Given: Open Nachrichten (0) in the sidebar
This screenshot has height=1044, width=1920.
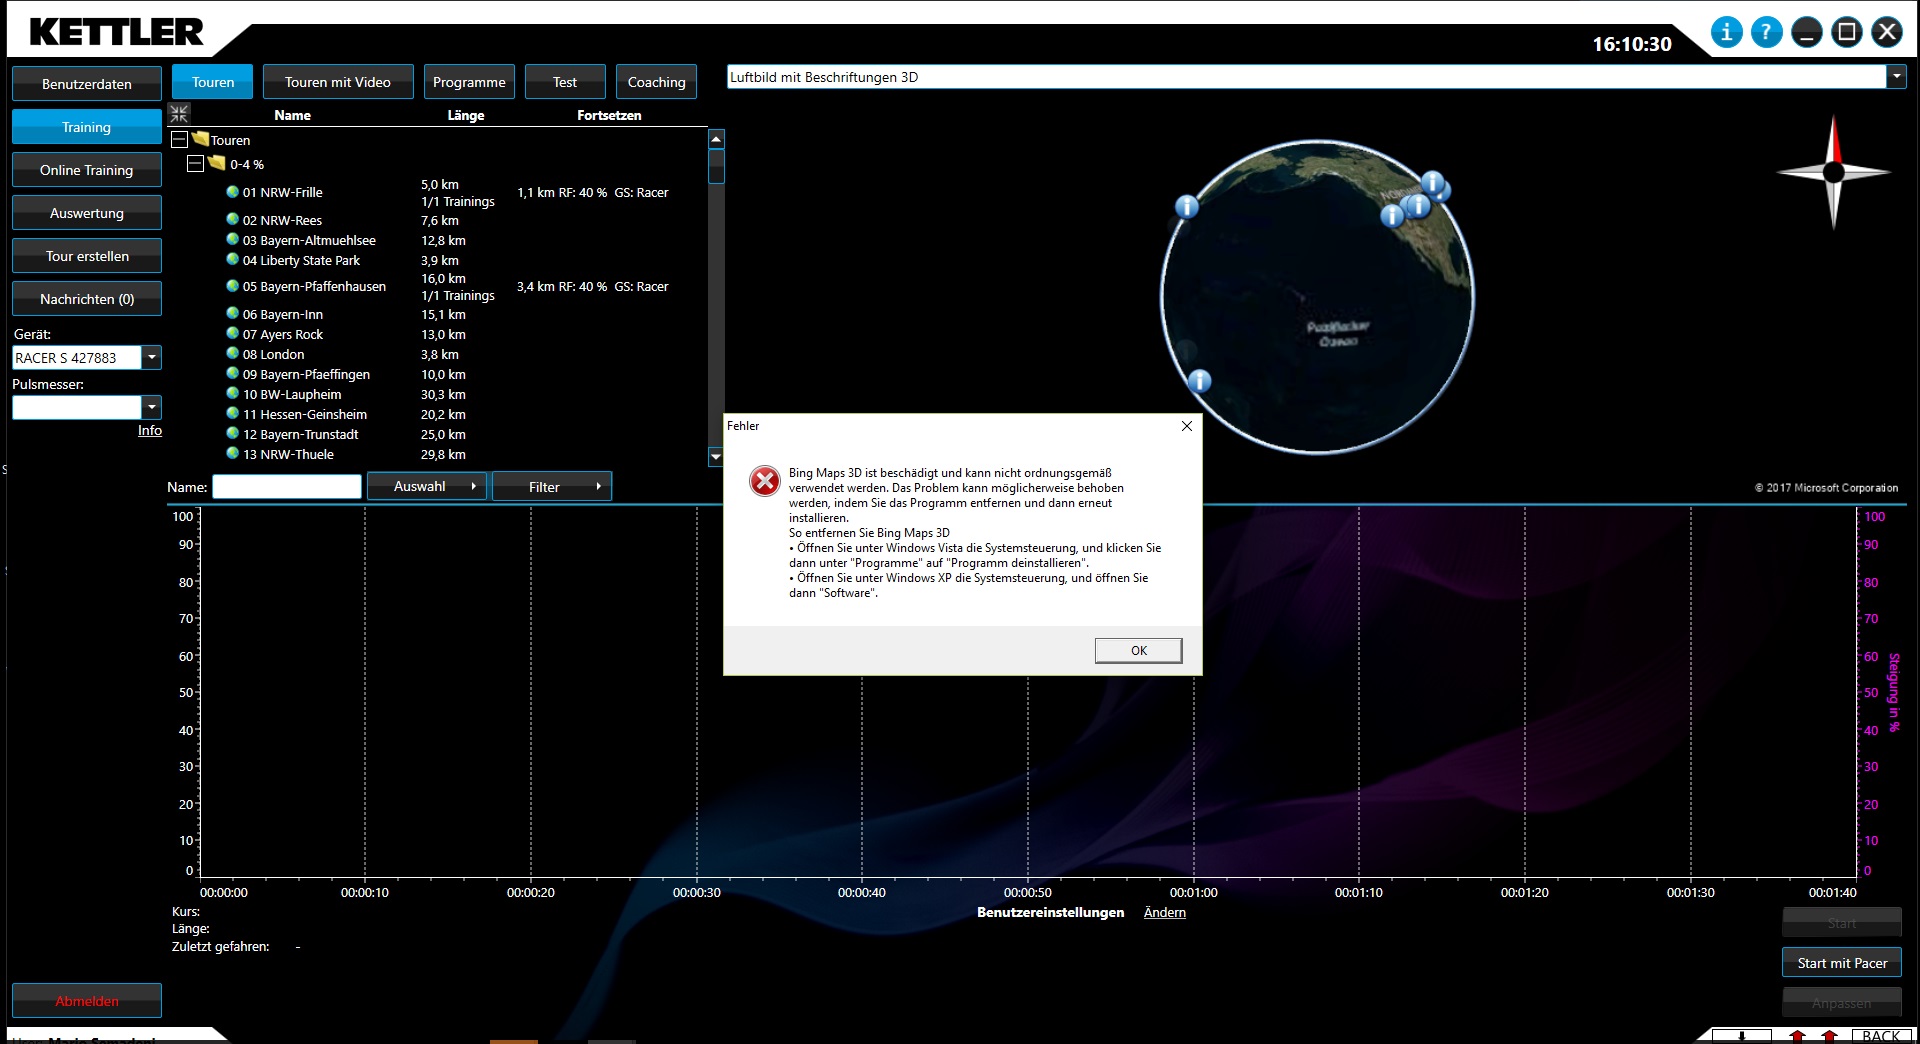Looking at the screenshot, I should tap(87, 299).
